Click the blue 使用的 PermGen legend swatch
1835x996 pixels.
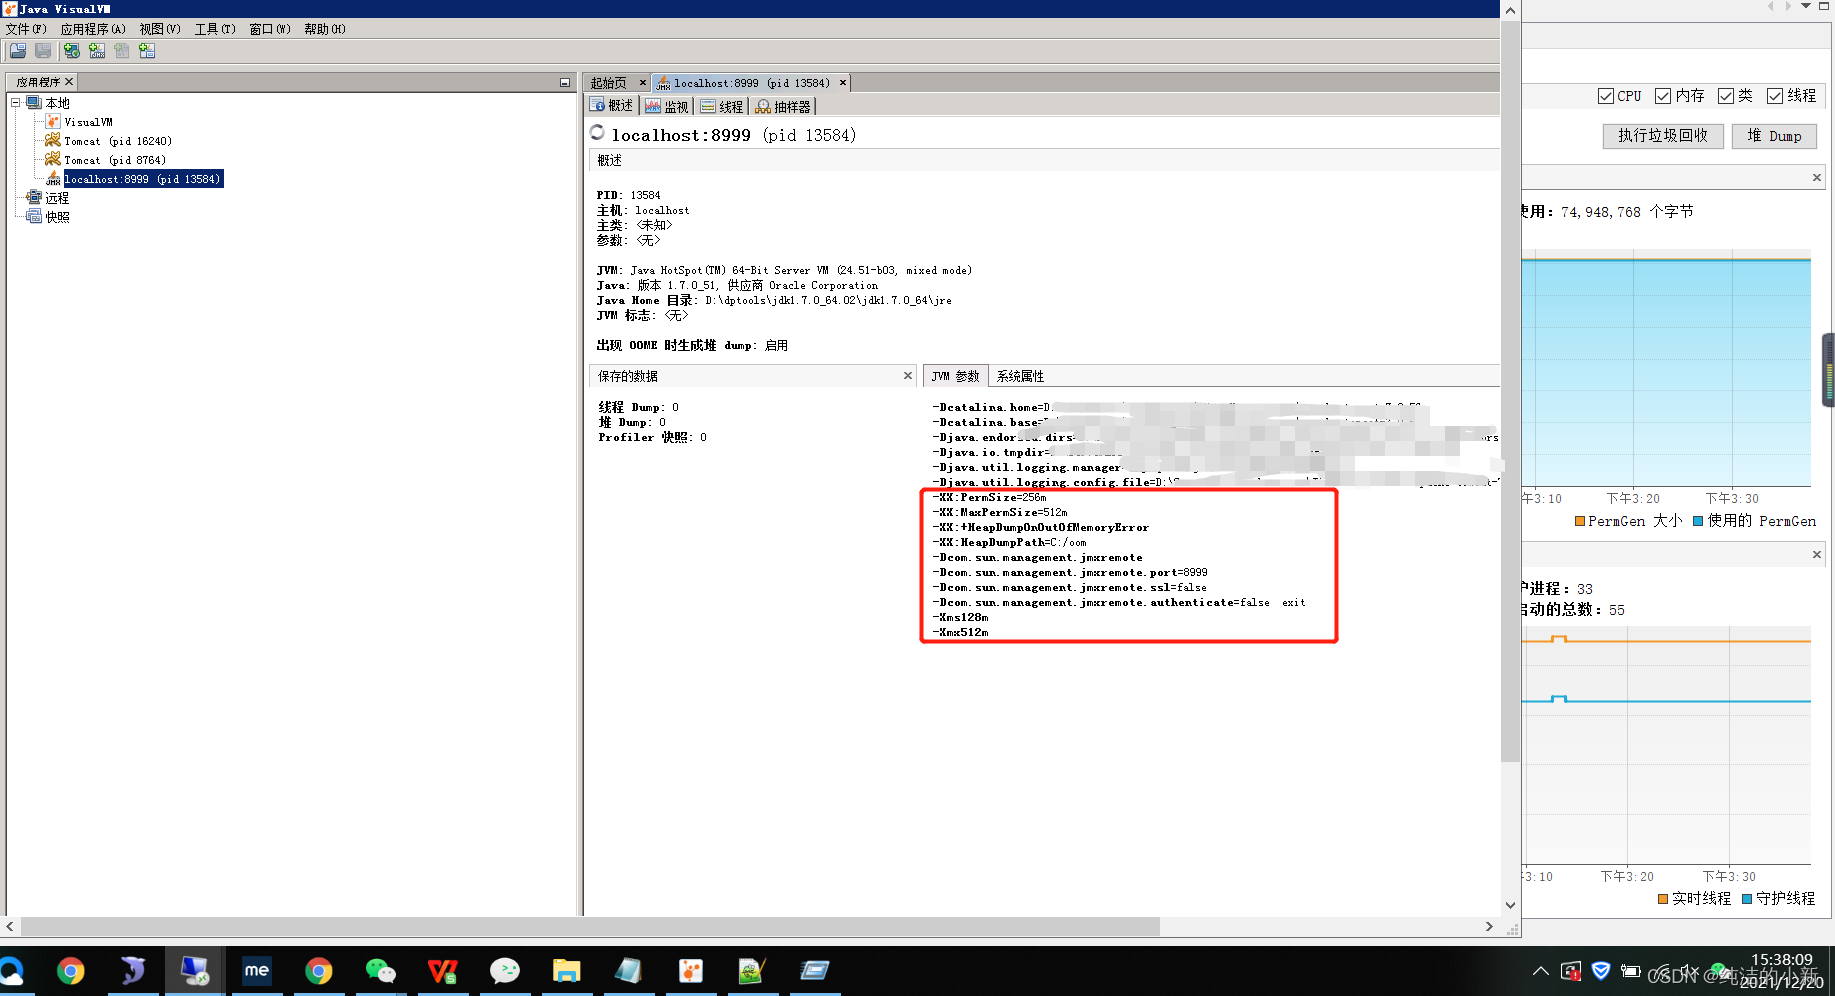pyautogui.click(x=1698, y=521)
